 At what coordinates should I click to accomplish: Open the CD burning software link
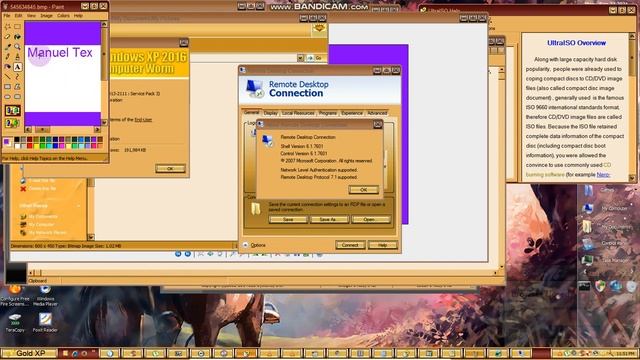pos(569,170)
